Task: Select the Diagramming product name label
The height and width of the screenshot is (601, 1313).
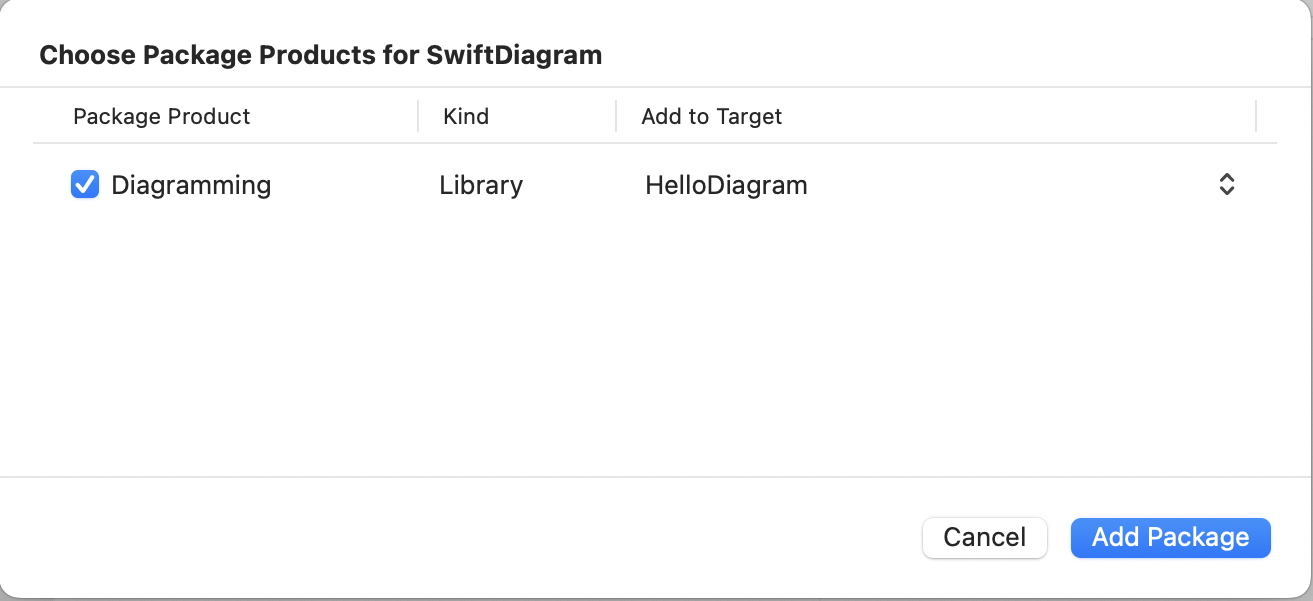Action: 191,185
